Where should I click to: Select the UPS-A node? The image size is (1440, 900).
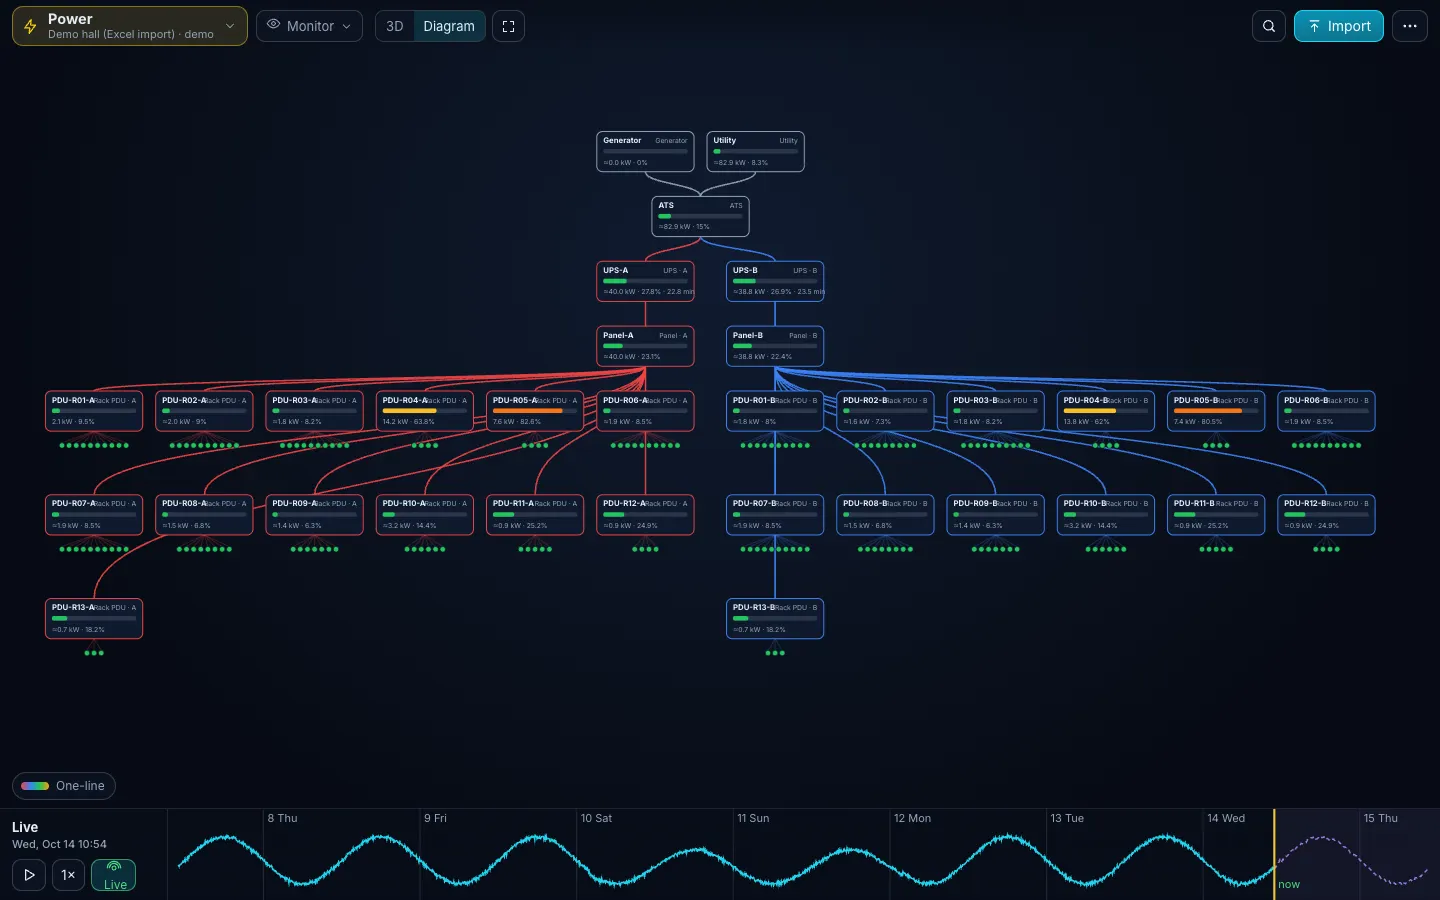pyautogui.click(x=645, y=281)
